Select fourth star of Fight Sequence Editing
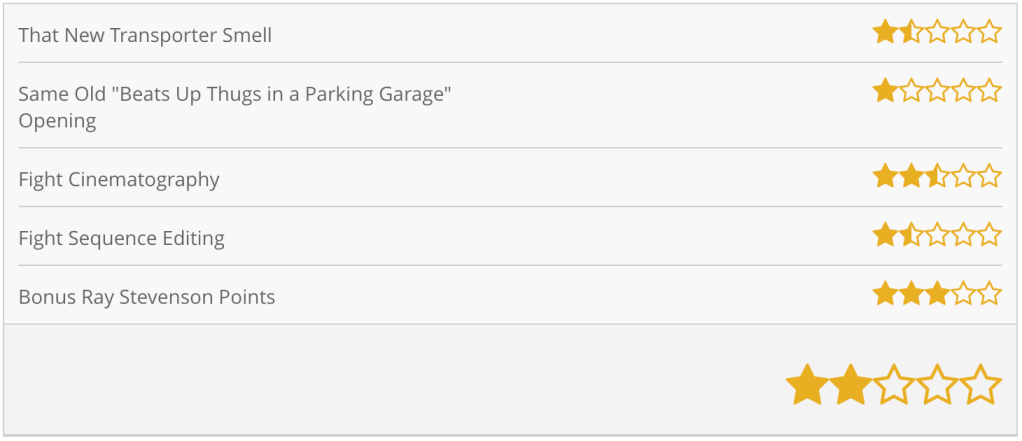This screenshot has width=1022, height=441. [963, 236]
